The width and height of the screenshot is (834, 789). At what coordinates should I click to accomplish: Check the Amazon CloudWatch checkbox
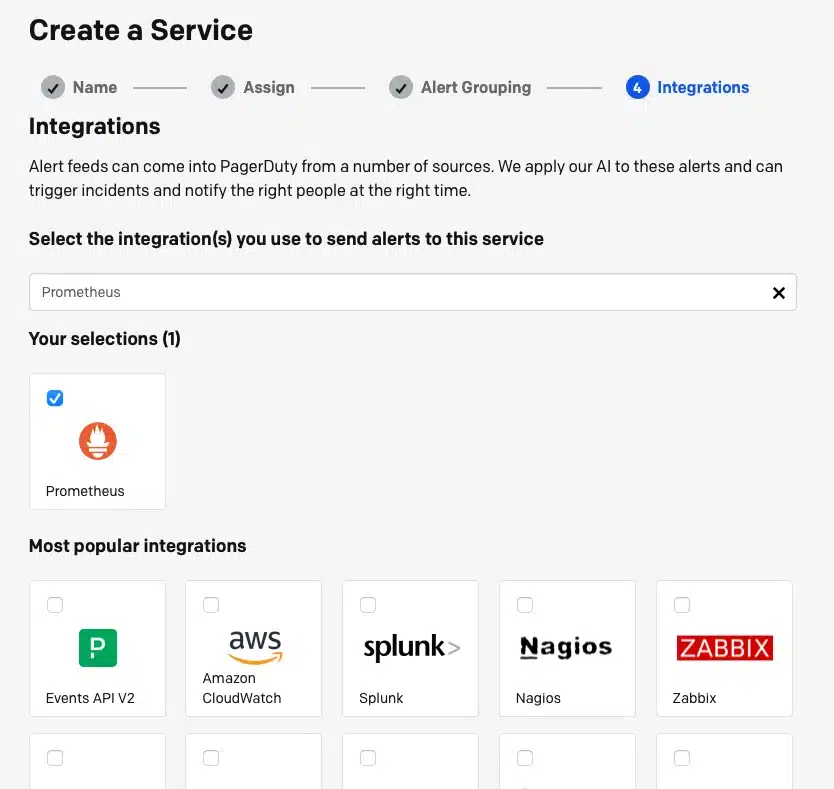click(211, 605)
